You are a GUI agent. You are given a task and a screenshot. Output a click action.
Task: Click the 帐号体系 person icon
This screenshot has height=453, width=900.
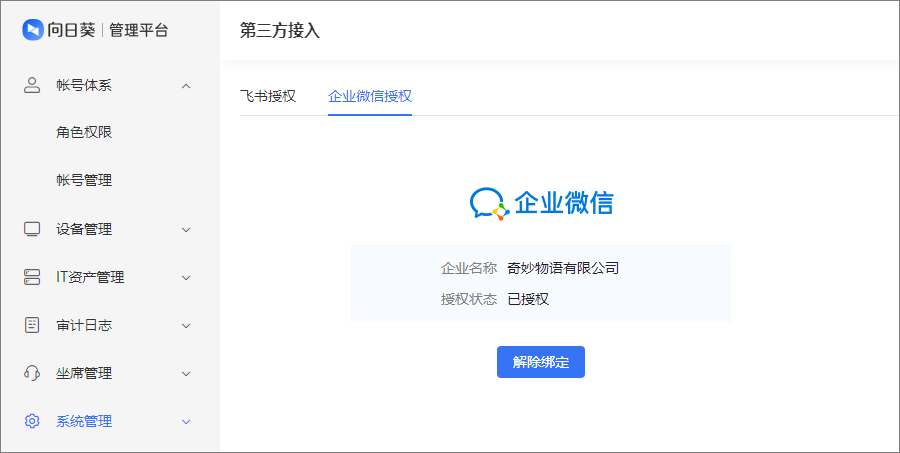click(32, 86)
